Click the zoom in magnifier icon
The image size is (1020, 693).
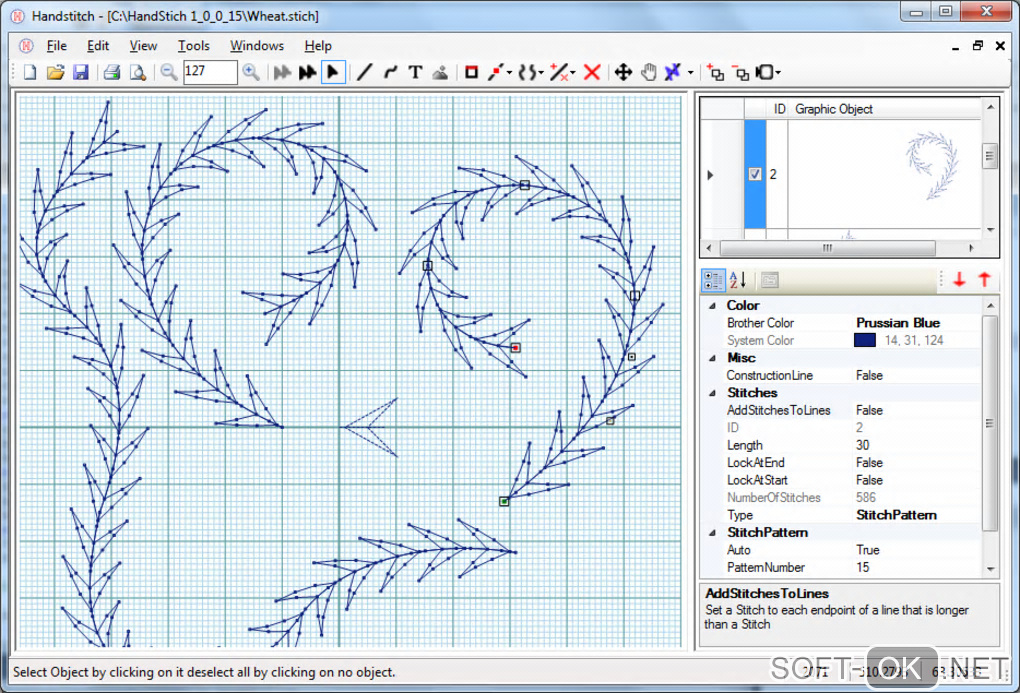coord(251,72)
